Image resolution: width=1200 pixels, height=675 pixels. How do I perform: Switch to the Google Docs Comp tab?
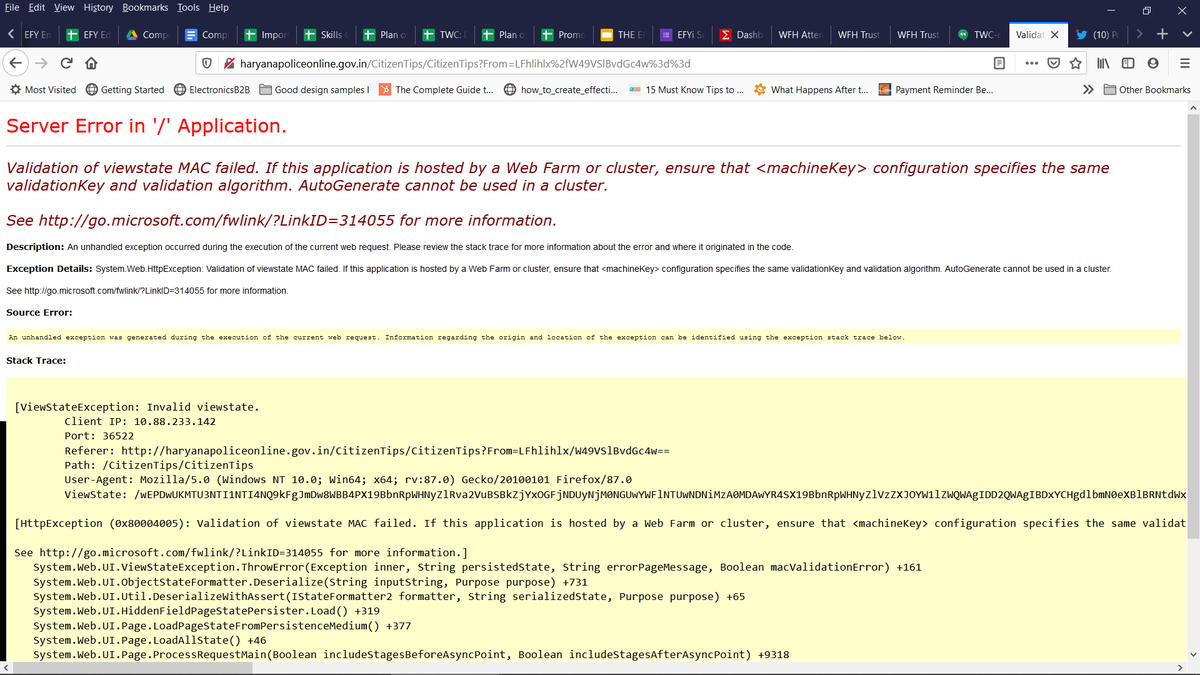click(207, 34)
